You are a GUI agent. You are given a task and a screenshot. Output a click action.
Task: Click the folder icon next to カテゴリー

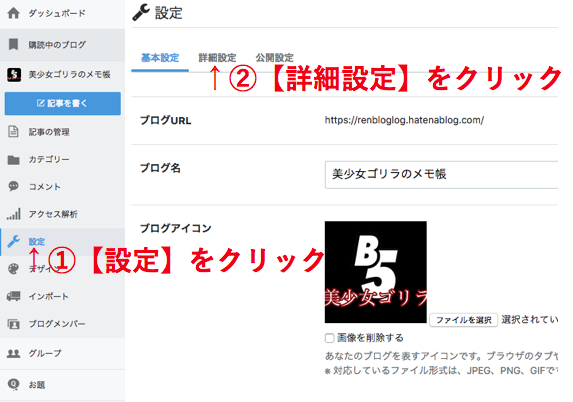(x=14, y=160)
